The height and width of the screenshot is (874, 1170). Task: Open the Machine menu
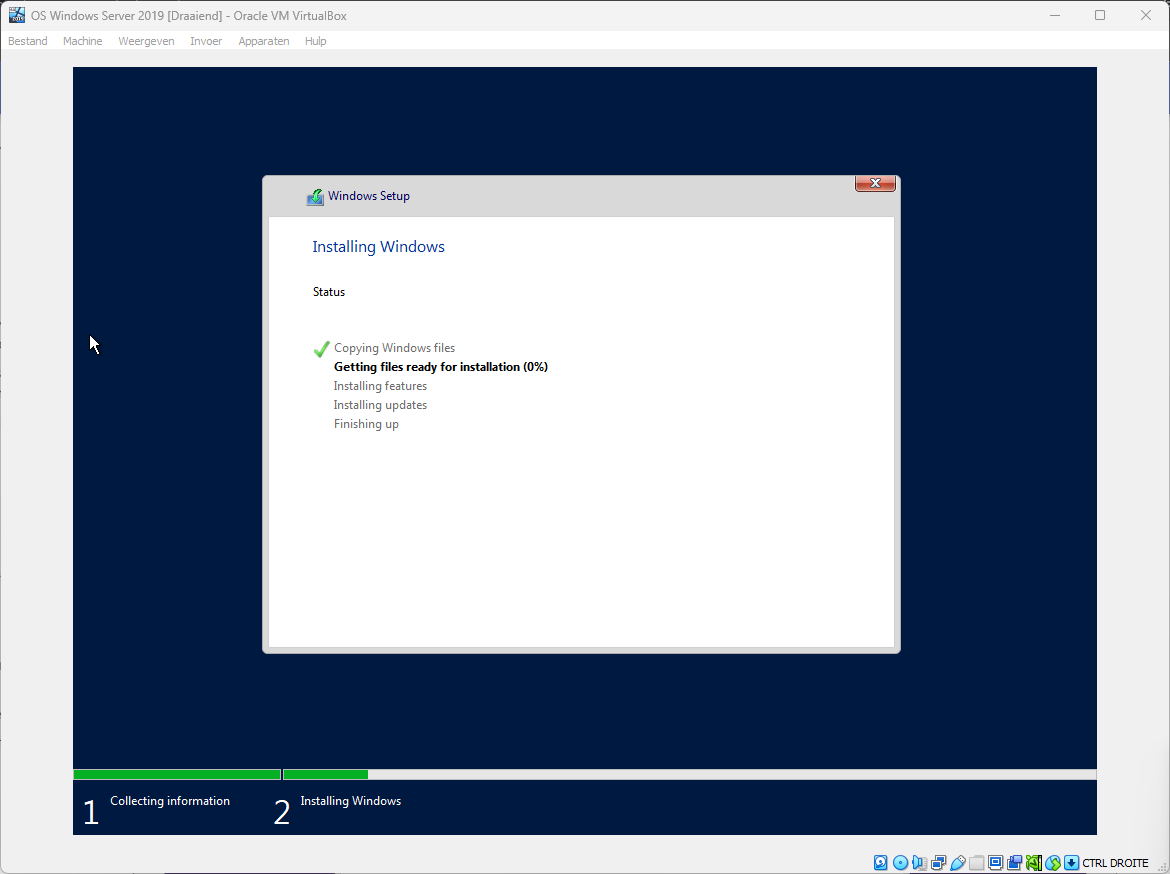click(x=82, y=41)
